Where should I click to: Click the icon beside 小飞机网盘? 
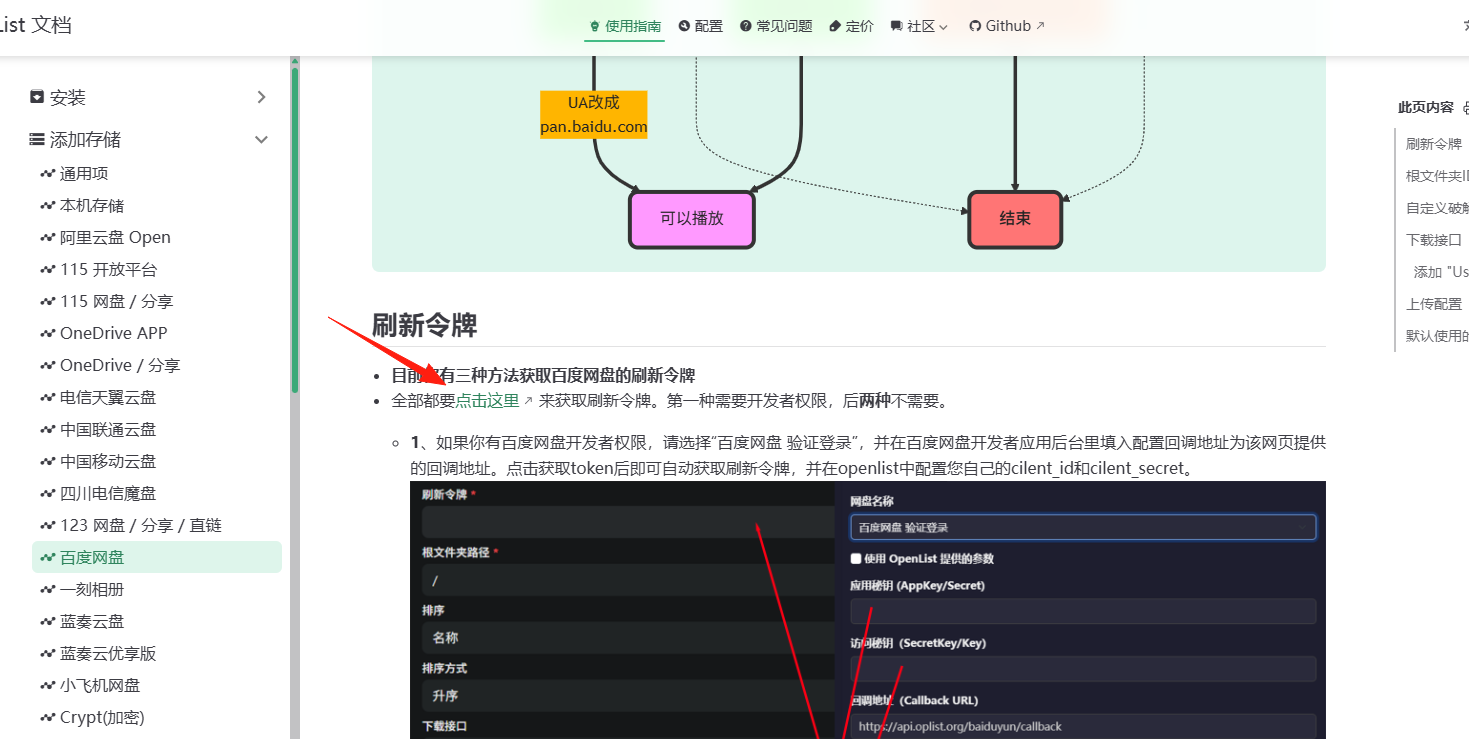[x=47, y=686]
